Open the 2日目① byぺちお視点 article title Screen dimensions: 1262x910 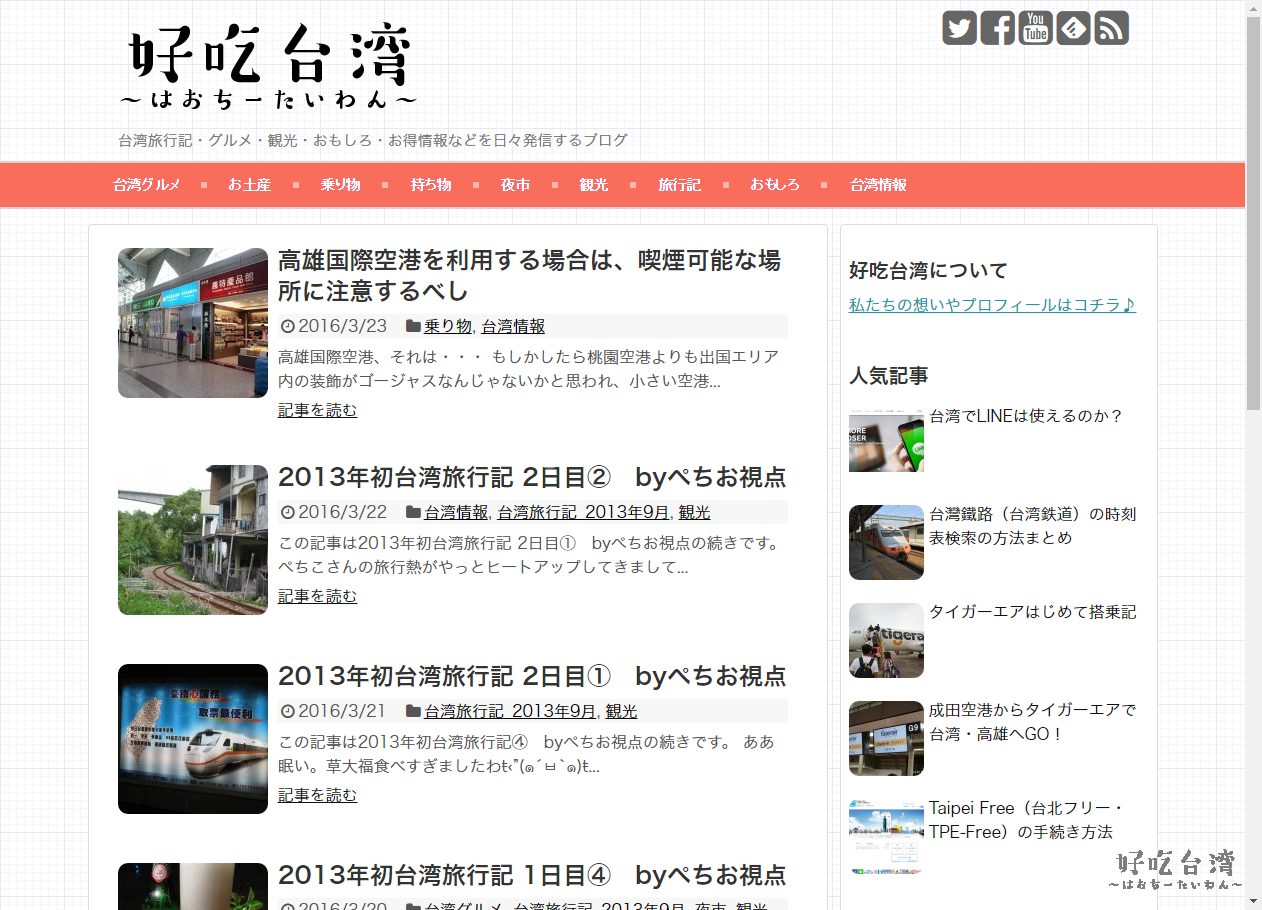[x=532, y=676]
